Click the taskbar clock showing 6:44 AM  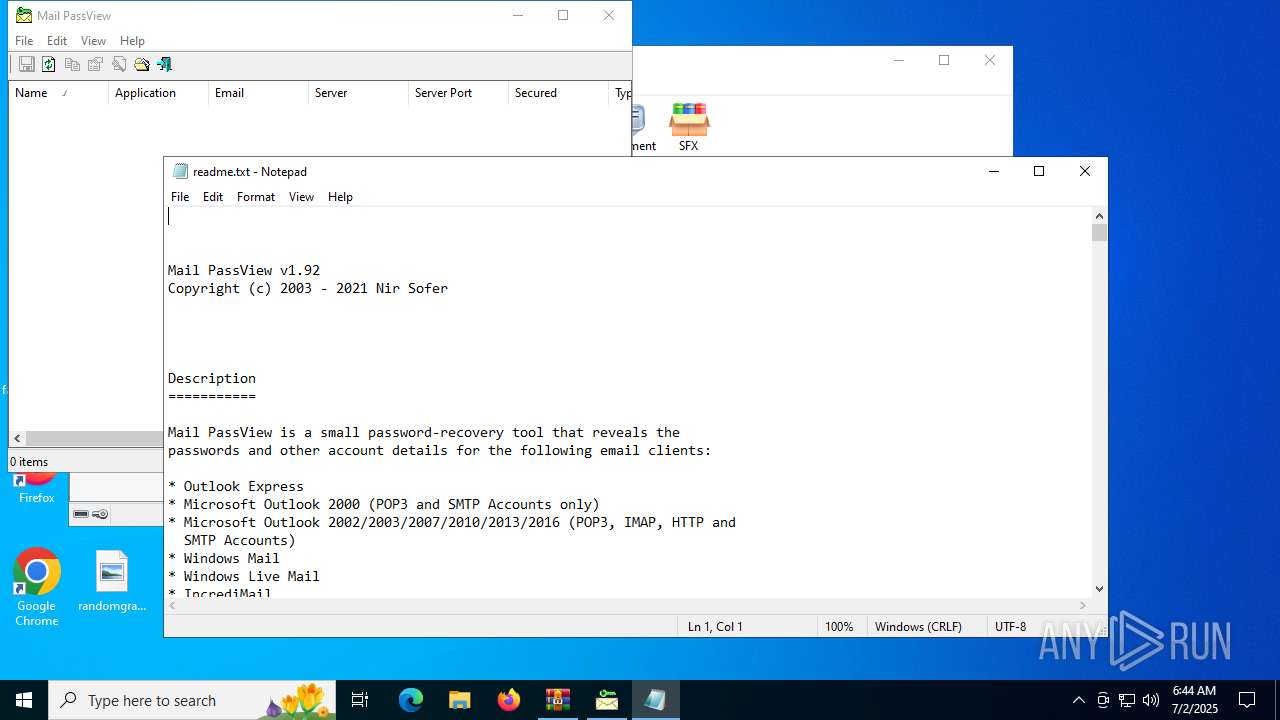point(1194,700)
